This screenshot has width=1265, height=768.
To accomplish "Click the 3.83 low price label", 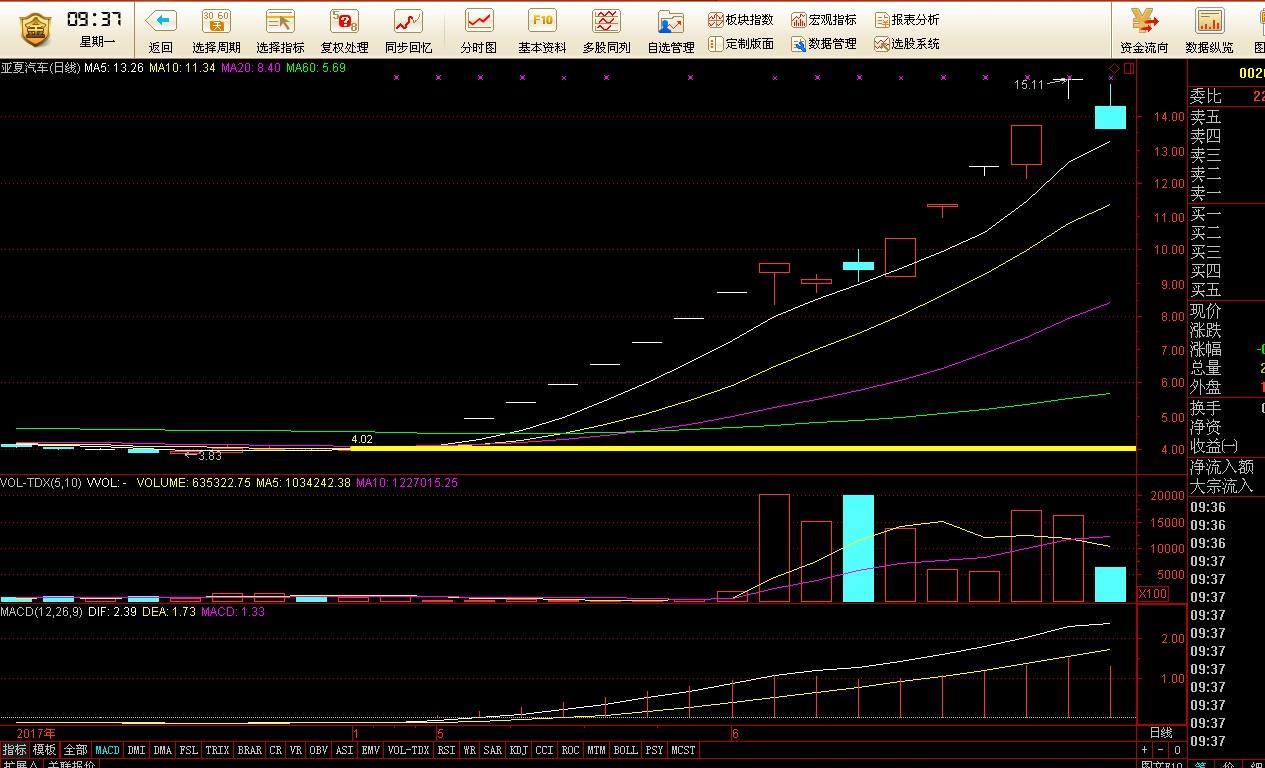I will 208,456.
